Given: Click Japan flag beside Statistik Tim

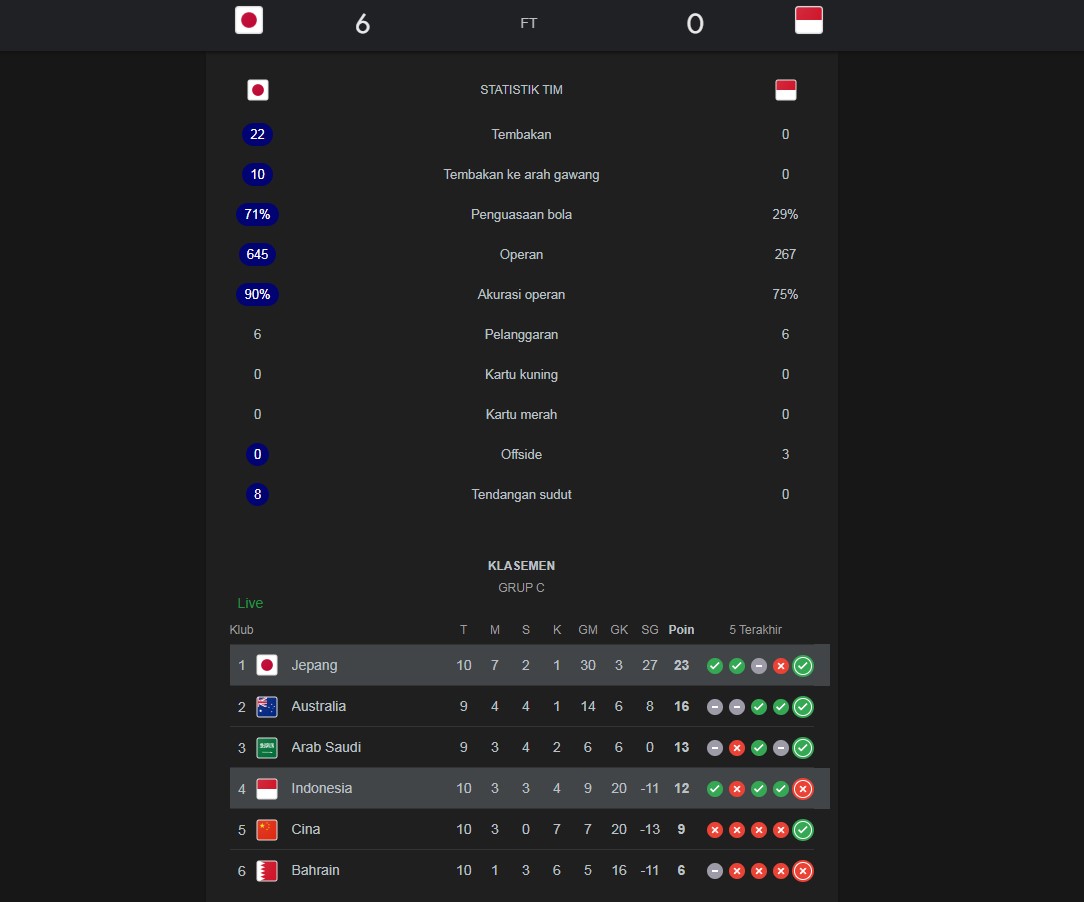Looking at the screenshot, I should (258, 90).
